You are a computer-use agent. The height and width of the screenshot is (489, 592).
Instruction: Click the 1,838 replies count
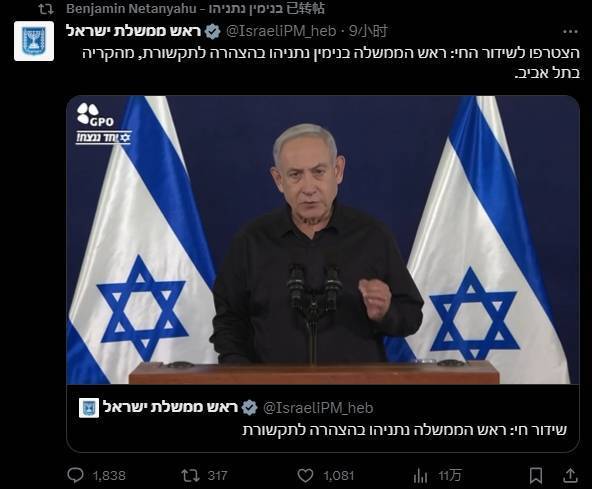109,475
